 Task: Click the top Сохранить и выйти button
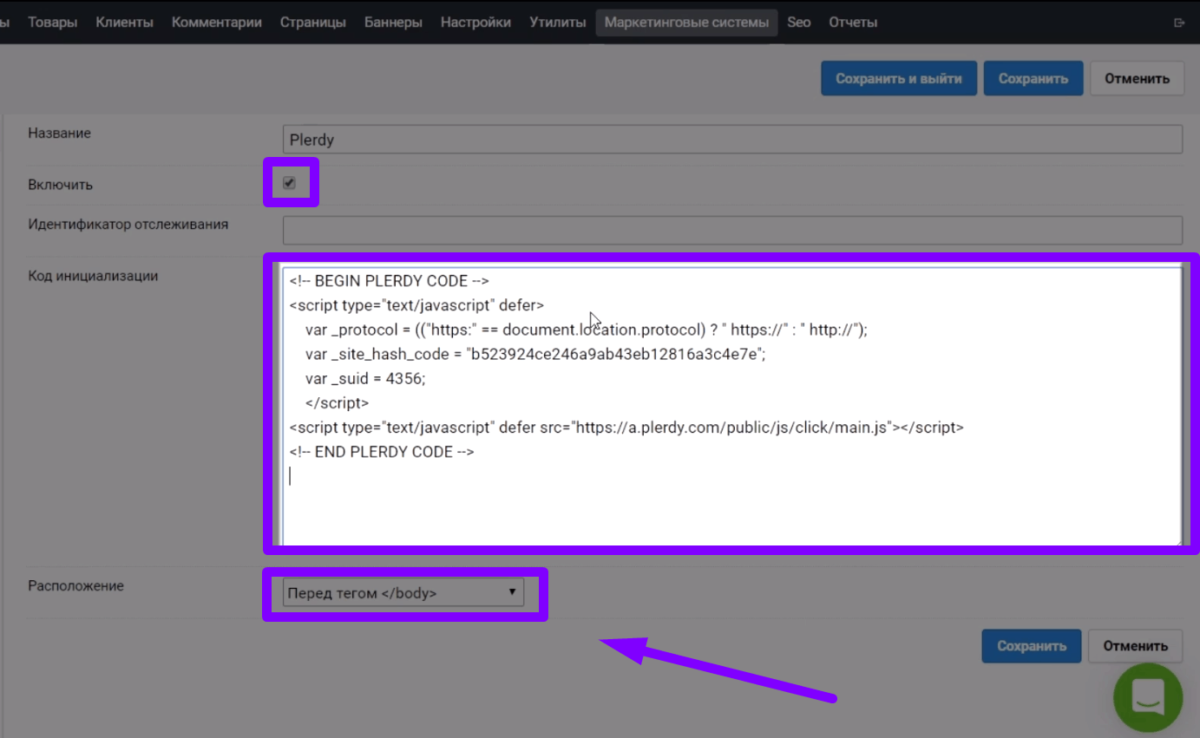click(899, 78)
